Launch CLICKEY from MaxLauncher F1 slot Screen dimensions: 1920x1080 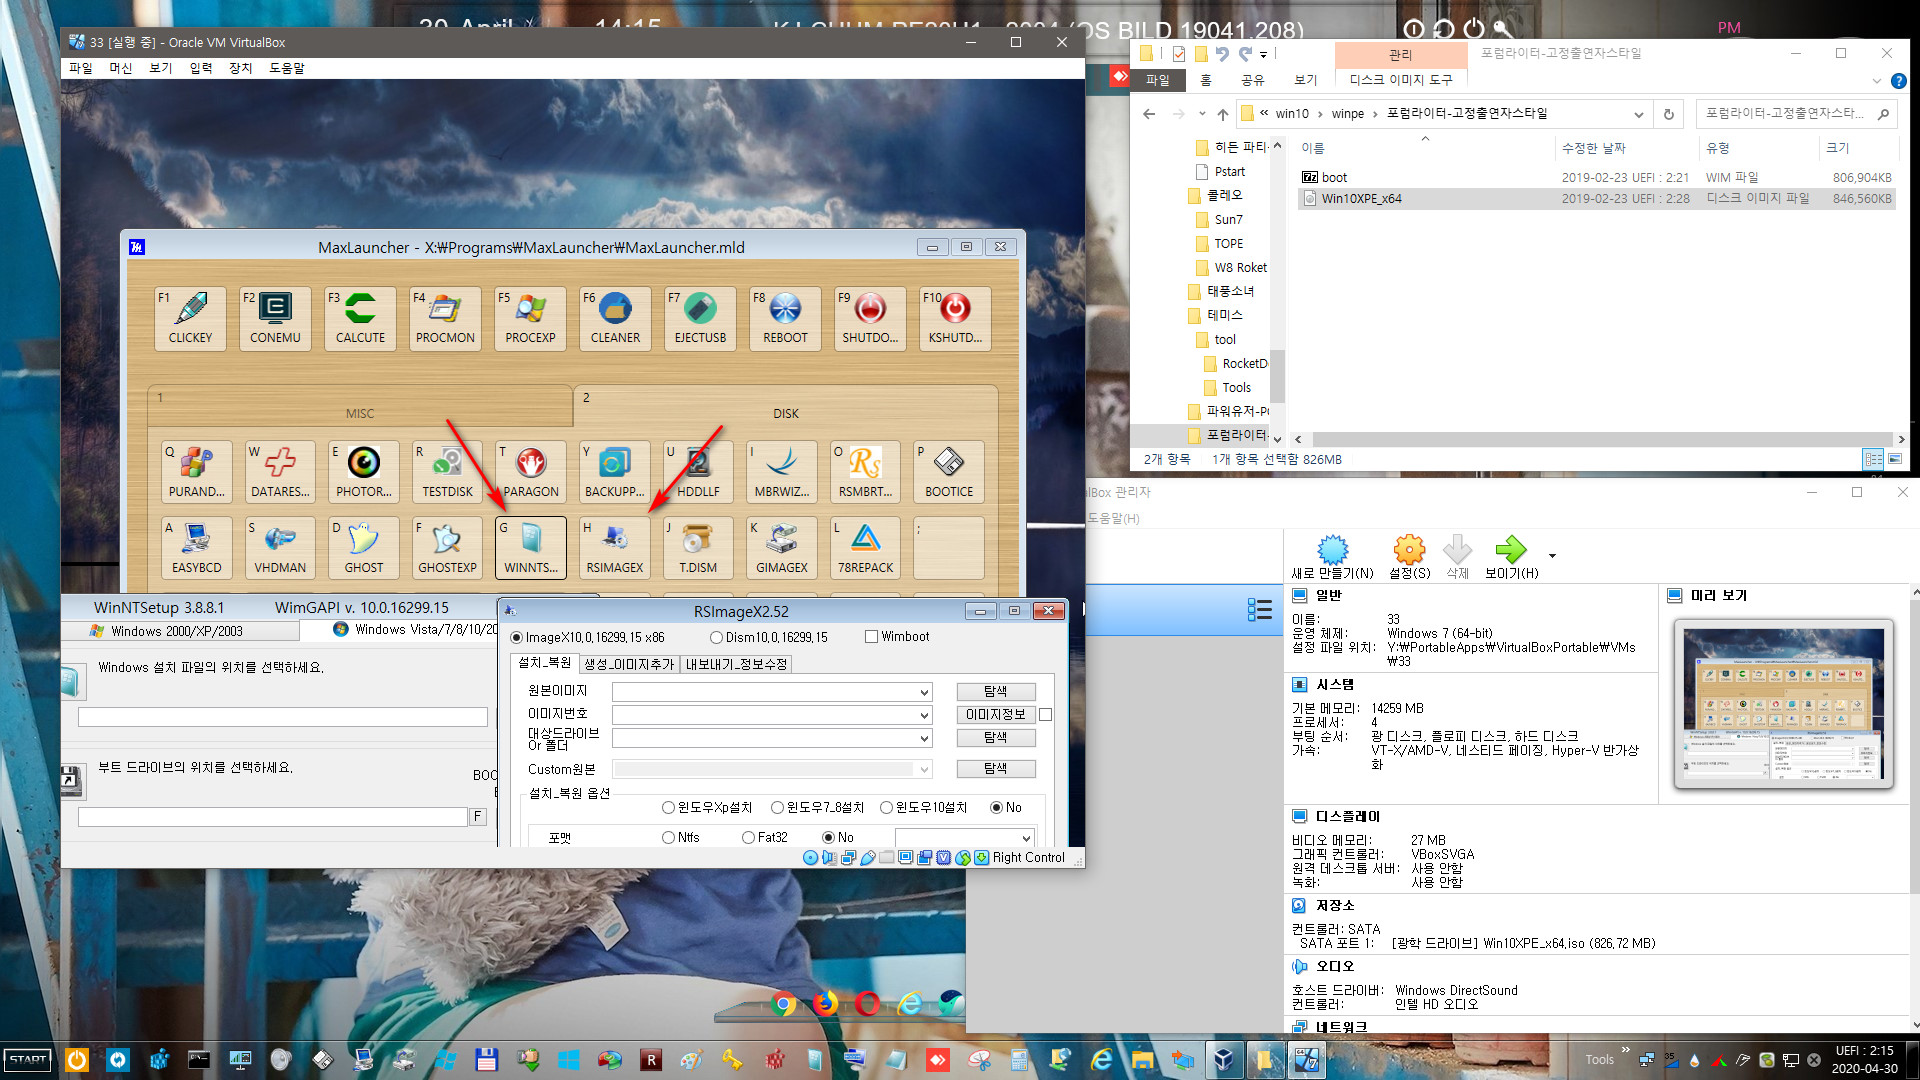pos(190,318)
